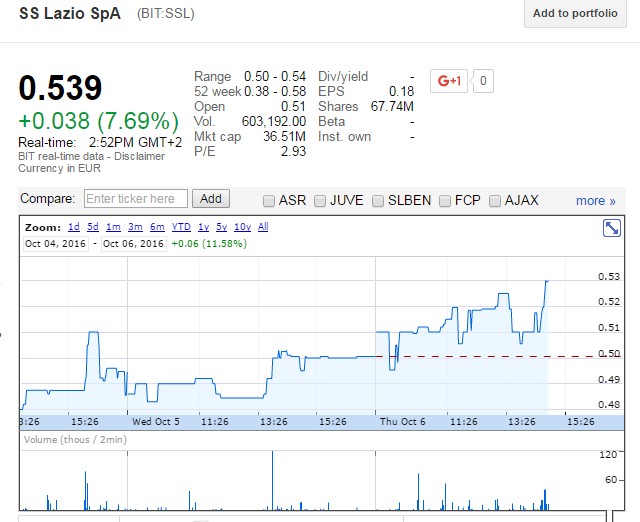Expand more comparison tickers
The image size is (640, 522).
595,200
